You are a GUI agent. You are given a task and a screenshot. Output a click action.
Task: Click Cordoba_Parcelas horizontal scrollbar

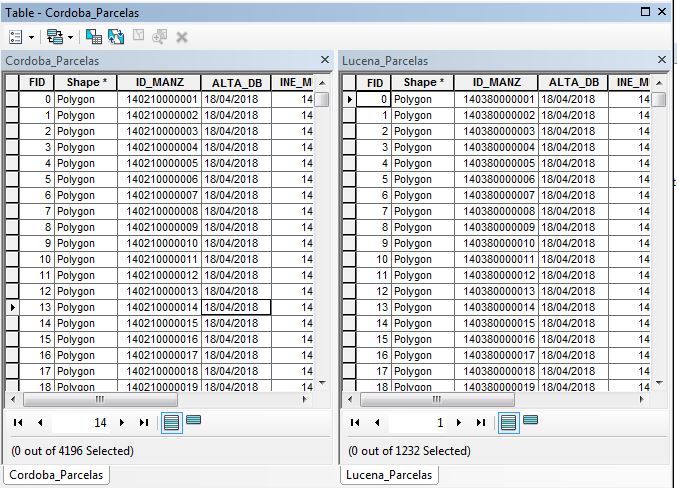tap(160, 398)
